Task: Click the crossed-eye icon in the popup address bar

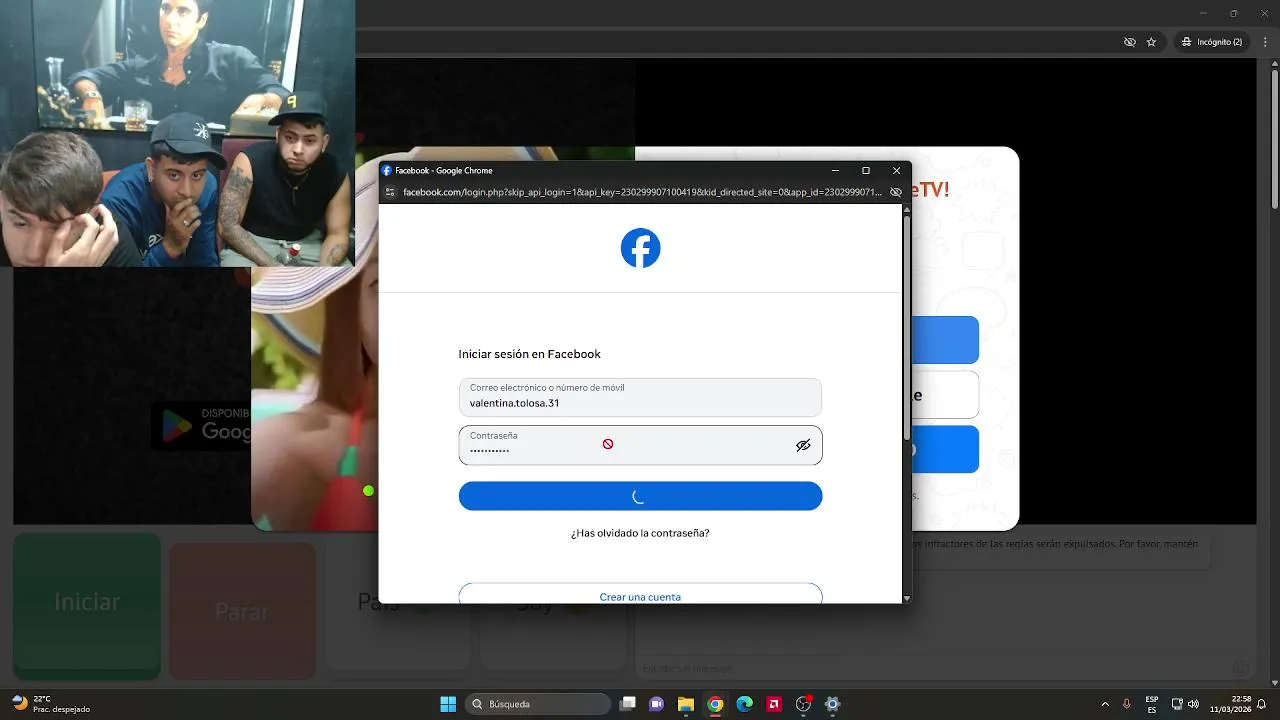Action: pos(896,192)
